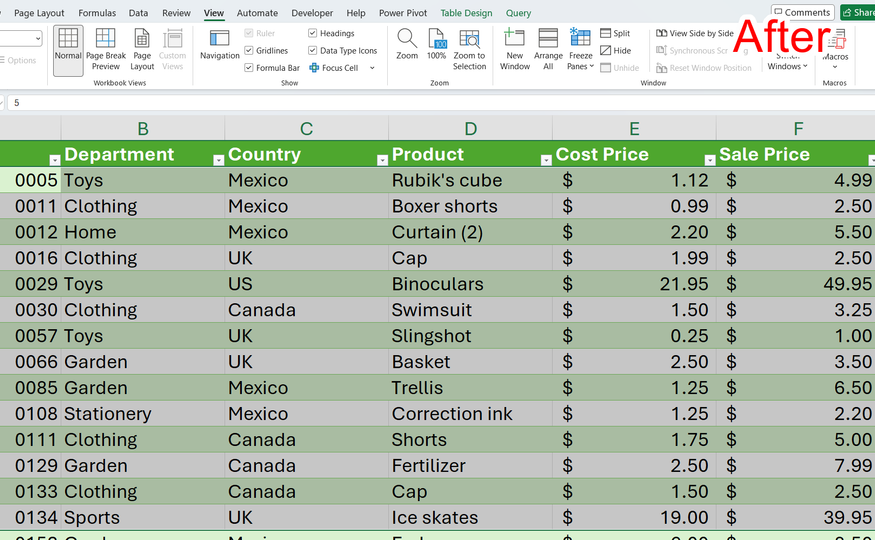Open the Review tab

(x=176, y=13)
